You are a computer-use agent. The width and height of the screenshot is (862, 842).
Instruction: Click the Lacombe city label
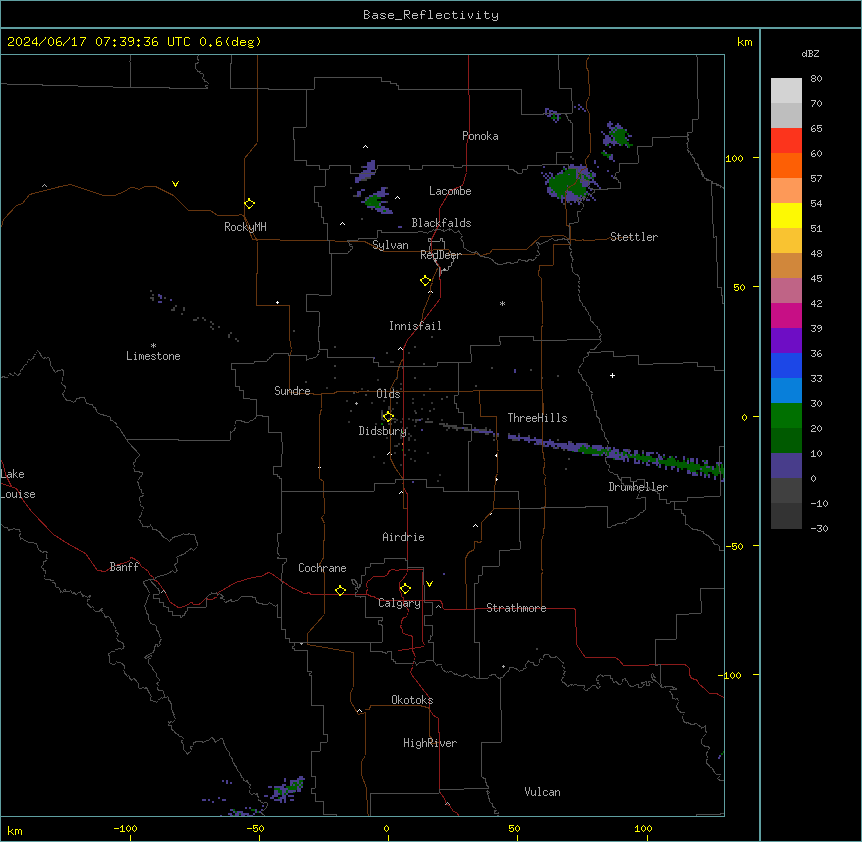click(x=450, y=191)
